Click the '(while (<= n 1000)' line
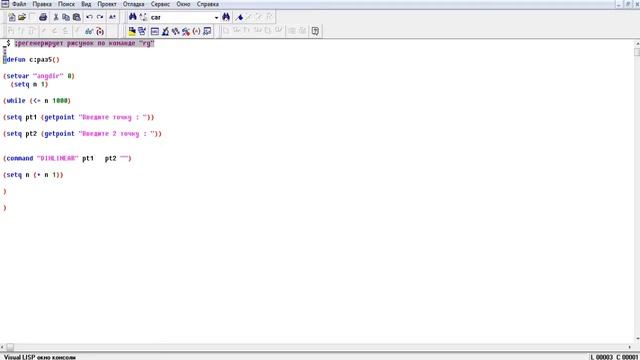The height and width of the screenshot is (360, 640). click(37, 101)
